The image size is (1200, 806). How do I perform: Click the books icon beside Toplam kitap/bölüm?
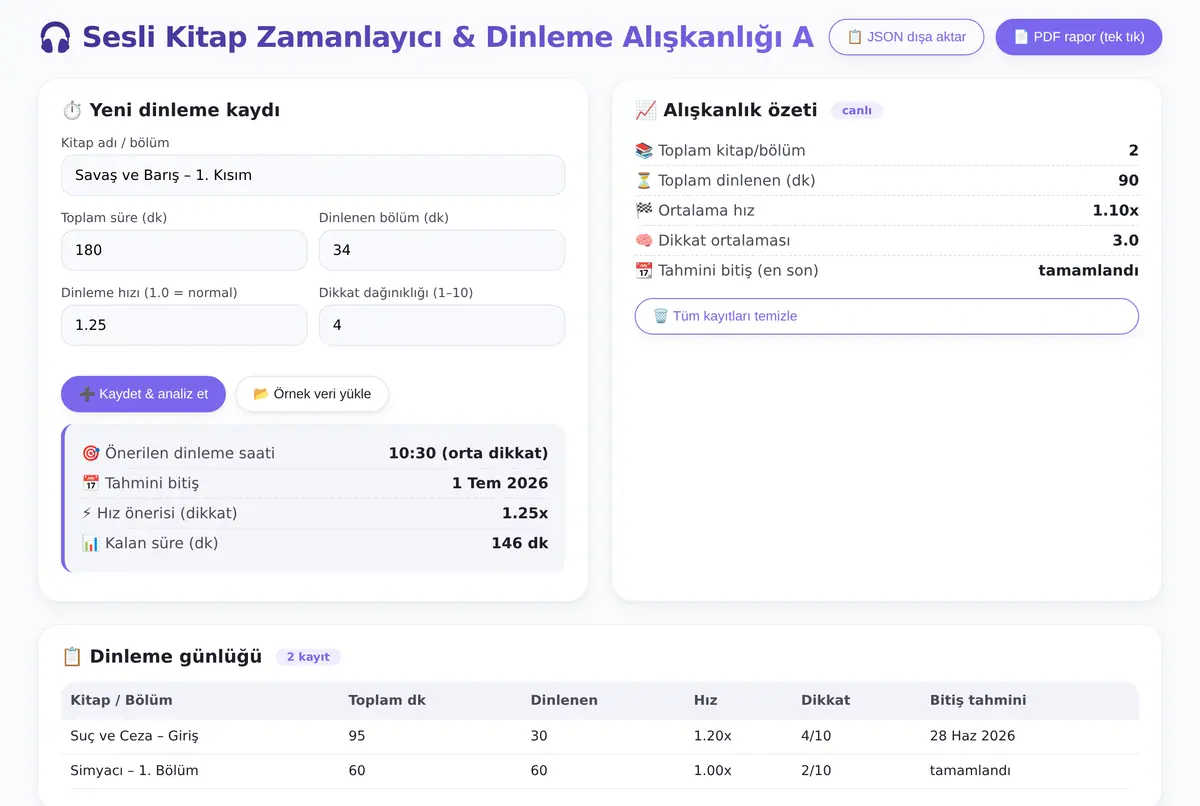point(644,151)
